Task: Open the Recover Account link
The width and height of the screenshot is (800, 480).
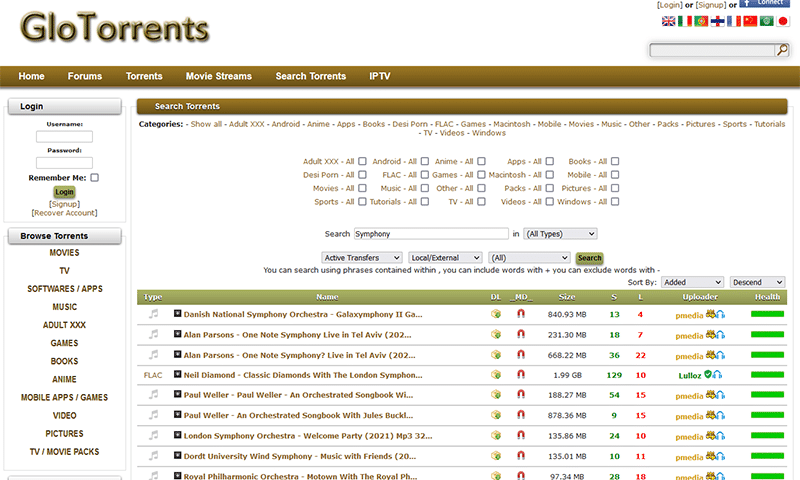Action: (x=64, y=213)
